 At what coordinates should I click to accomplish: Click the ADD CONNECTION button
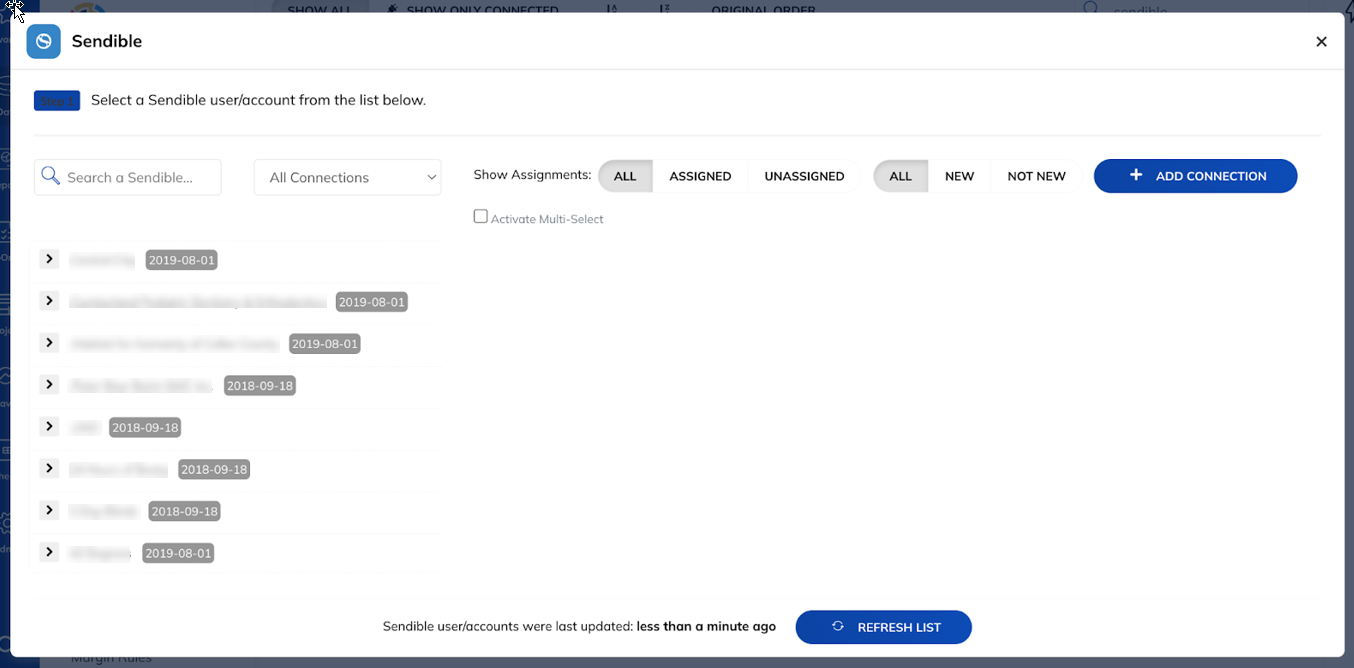(x=1195, y=176)
